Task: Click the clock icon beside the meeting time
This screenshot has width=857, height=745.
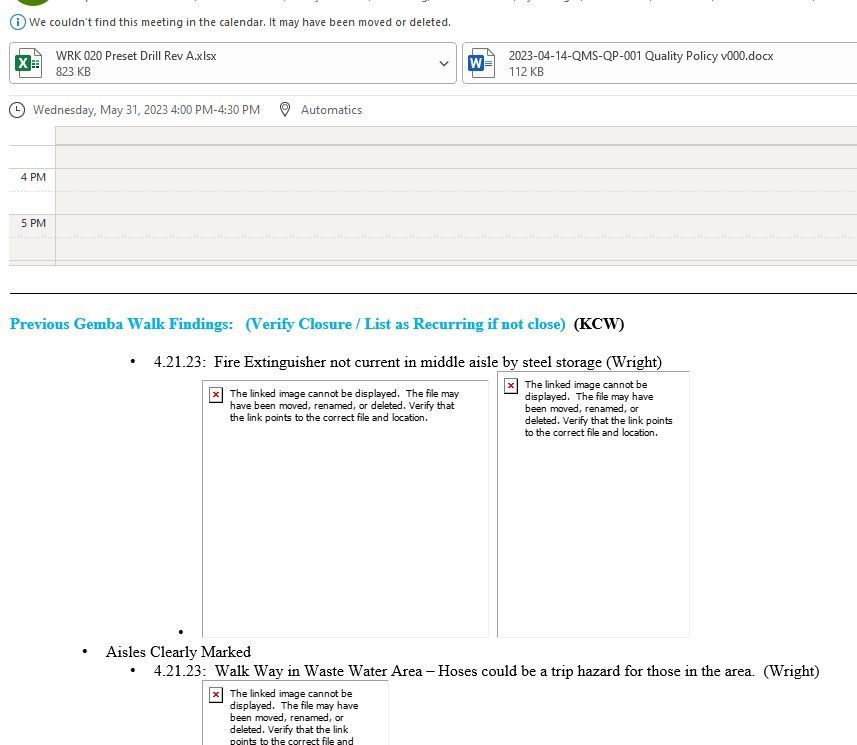Action: [x=16, y=110]
